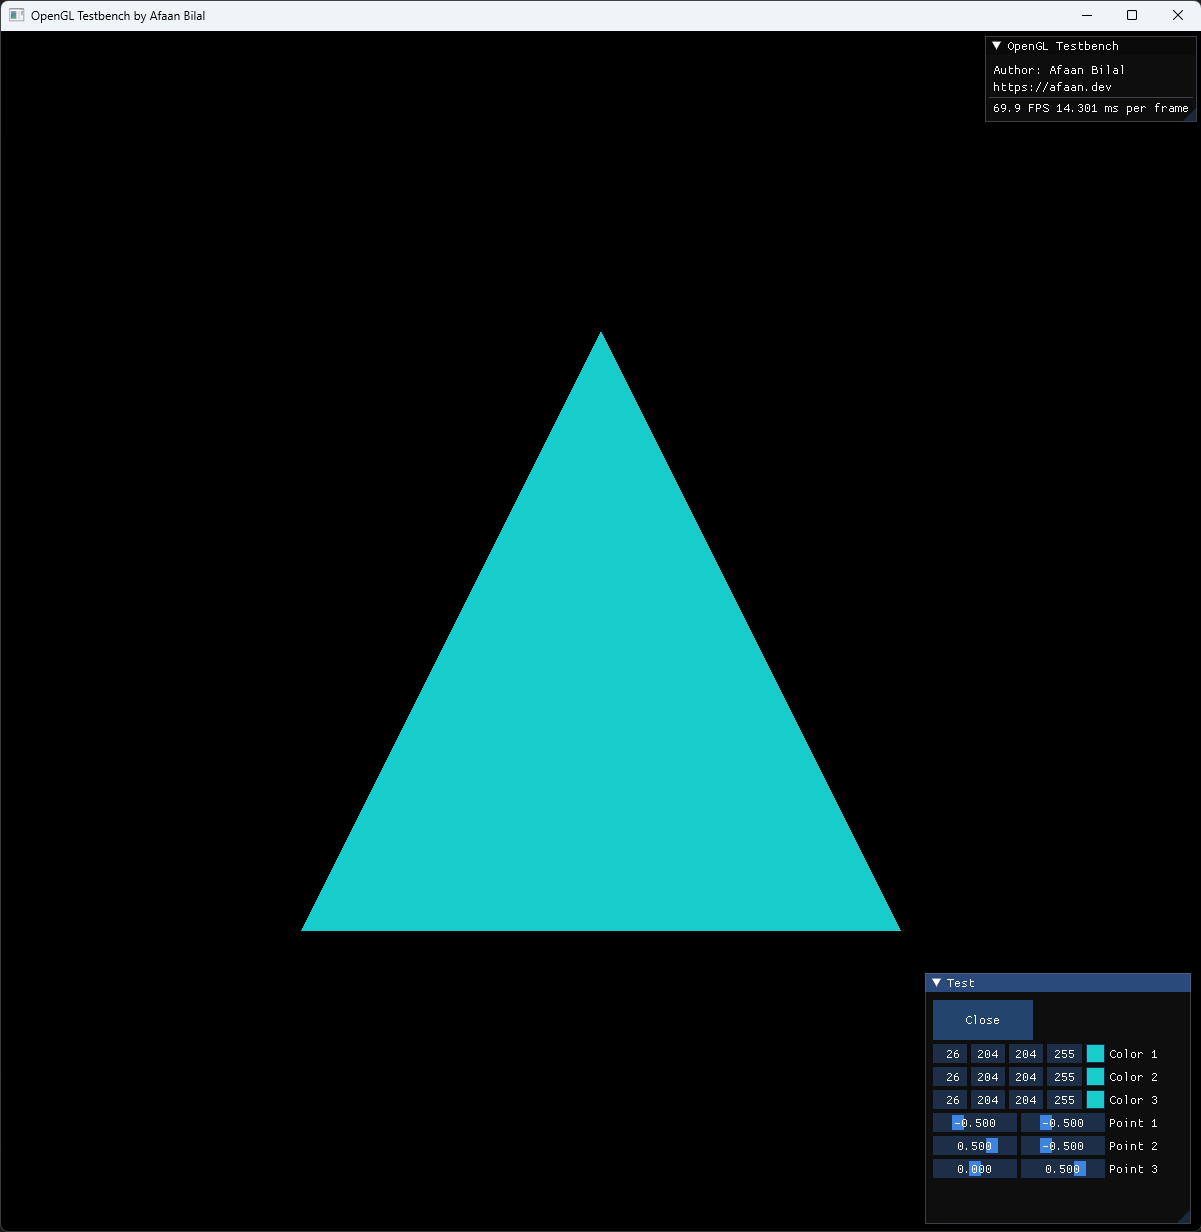Click the Color 1 label
Image resolution: width=1201 pixels, height=1232 pixels.
[1133, 1054]
